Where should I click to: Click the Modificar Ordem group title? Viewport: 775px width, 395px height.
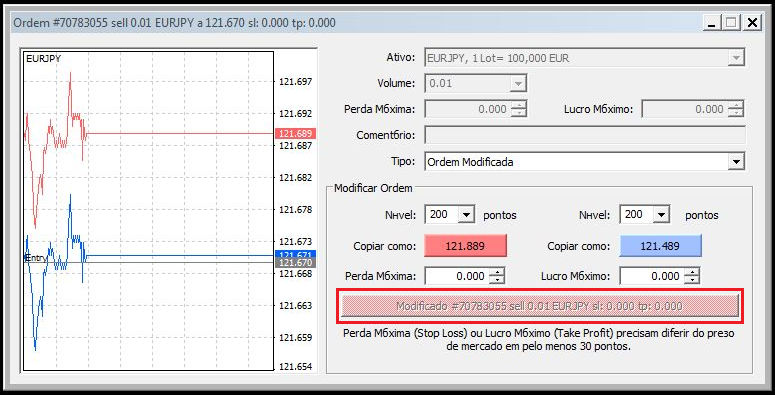coord(373,188)
